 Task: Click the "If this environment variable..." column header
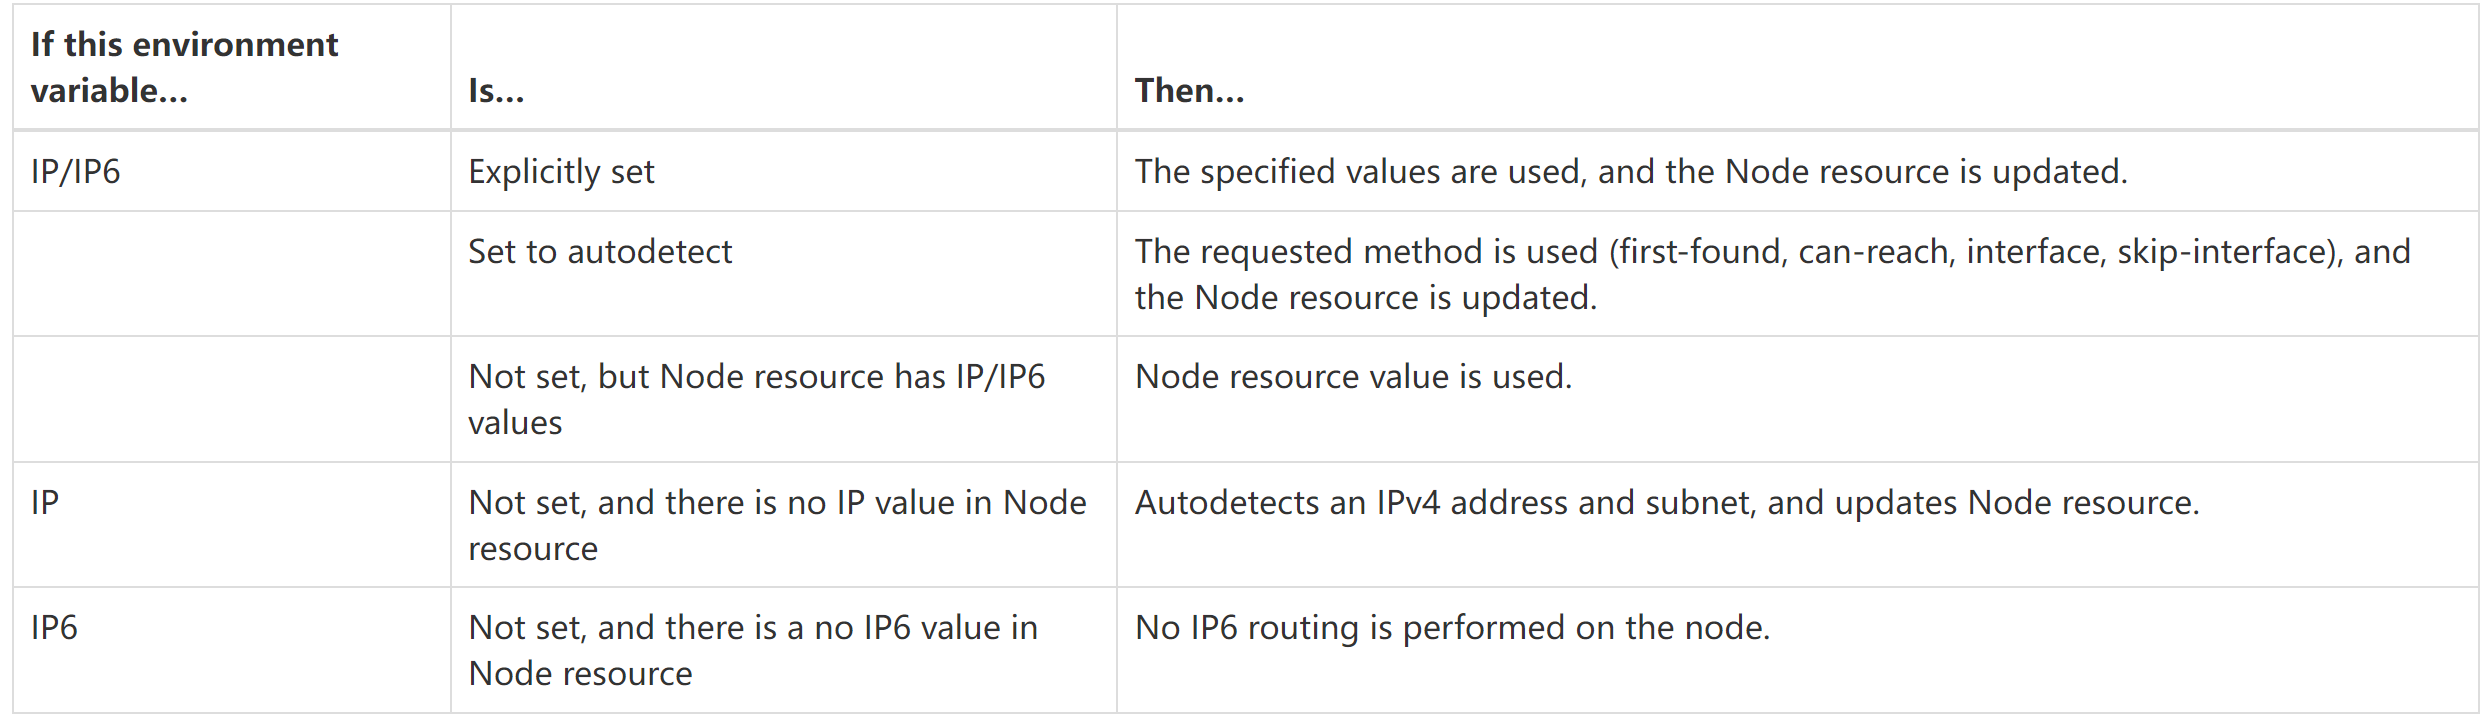click(x=184, y=67)
